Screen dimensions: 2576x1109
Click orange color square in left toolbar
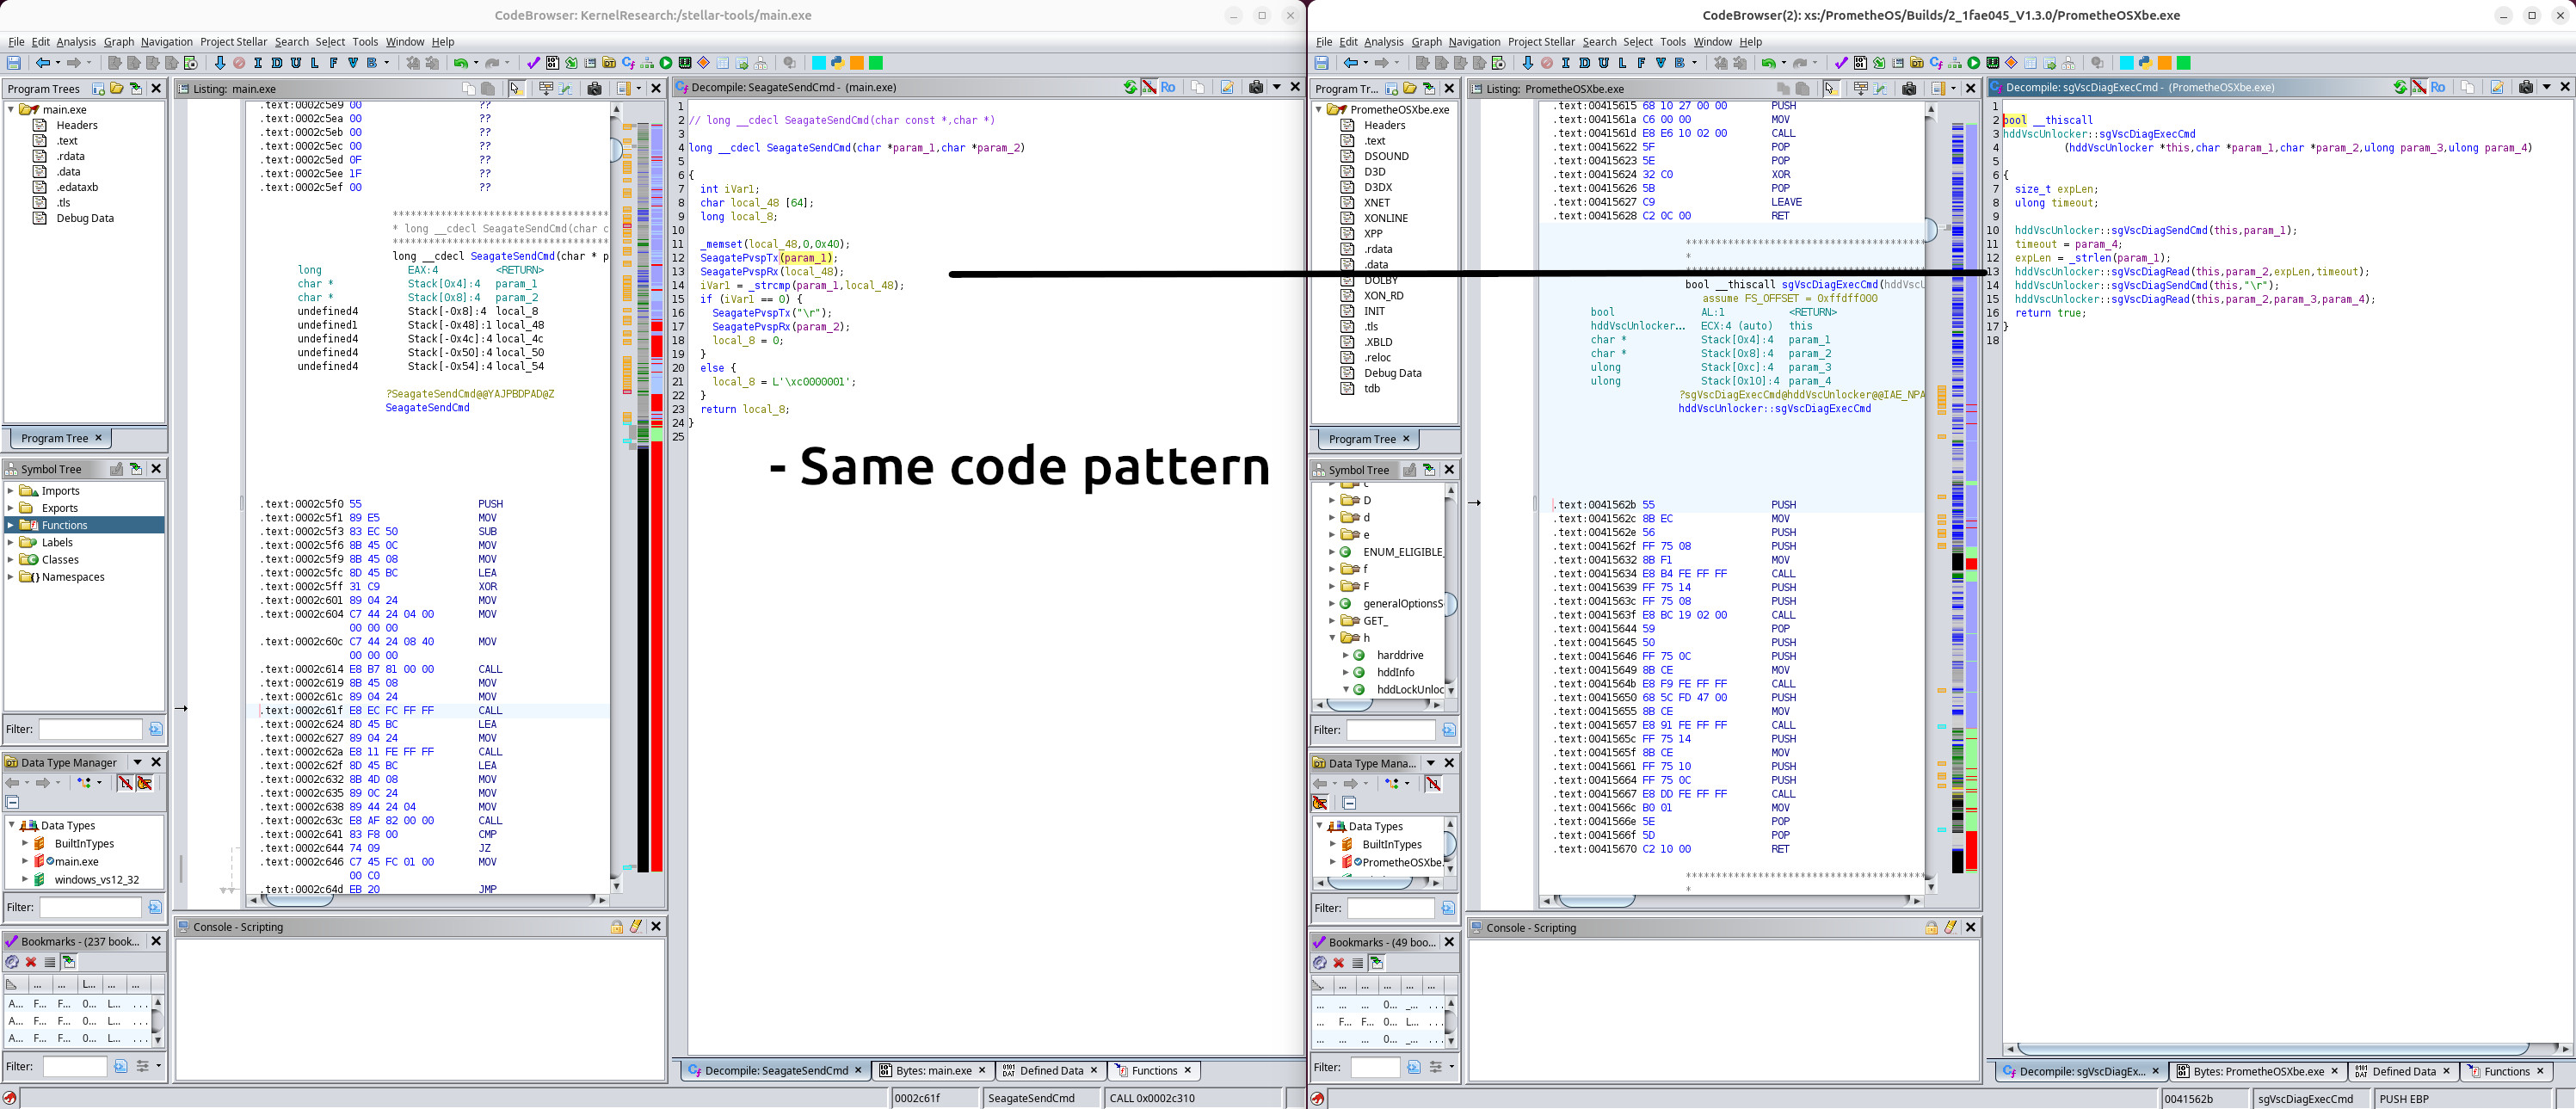point(856,63)
